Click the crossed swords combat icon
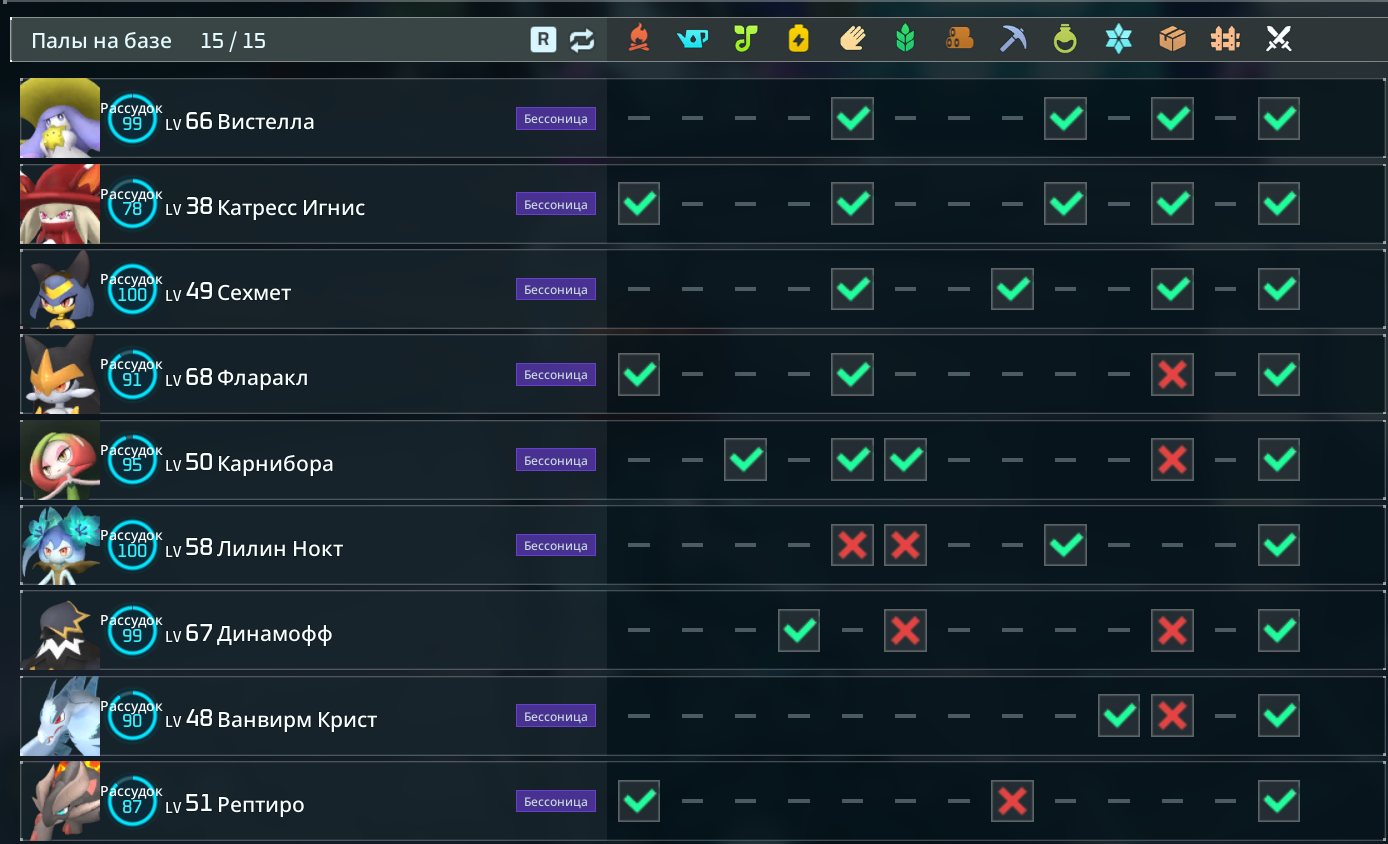Viewport: 1388px width, 844px height. (x=1278, y=39)
